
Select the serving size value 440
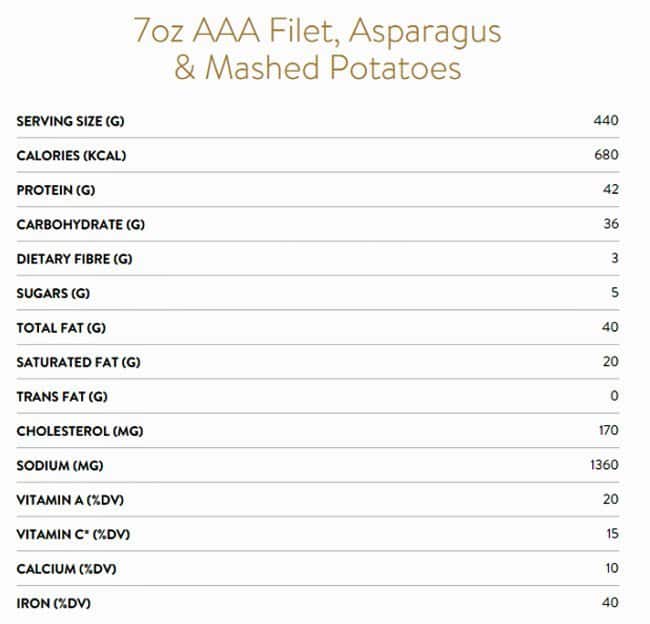606,121
